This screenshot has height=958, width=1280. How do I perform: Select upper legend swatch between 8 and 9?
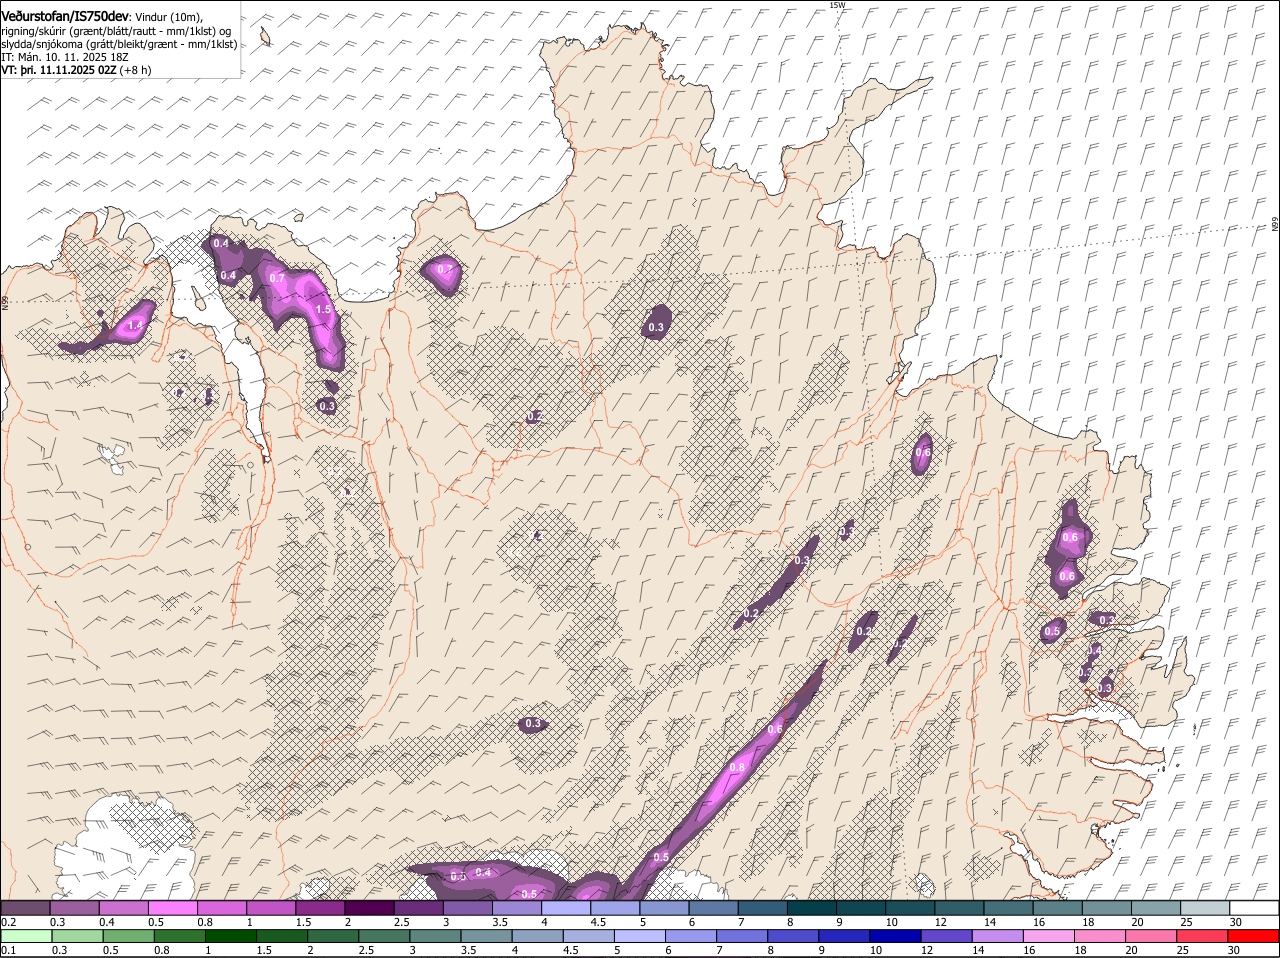[x=811, y=908]
